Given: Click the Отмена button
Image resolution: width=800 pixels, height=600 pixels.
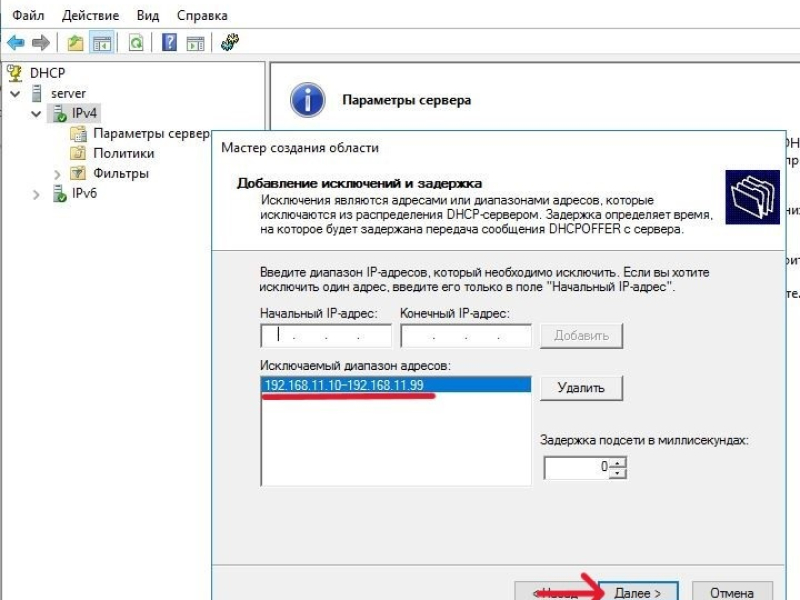Looking at the screenshot, I should click(x=732, y=592).
